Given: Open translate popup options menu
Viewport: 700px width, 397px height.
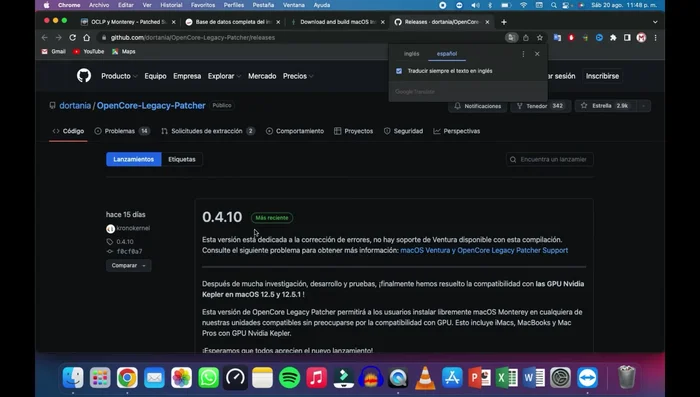Looking at the screenshot, I should pyautogui.click(x=523, y=54).
